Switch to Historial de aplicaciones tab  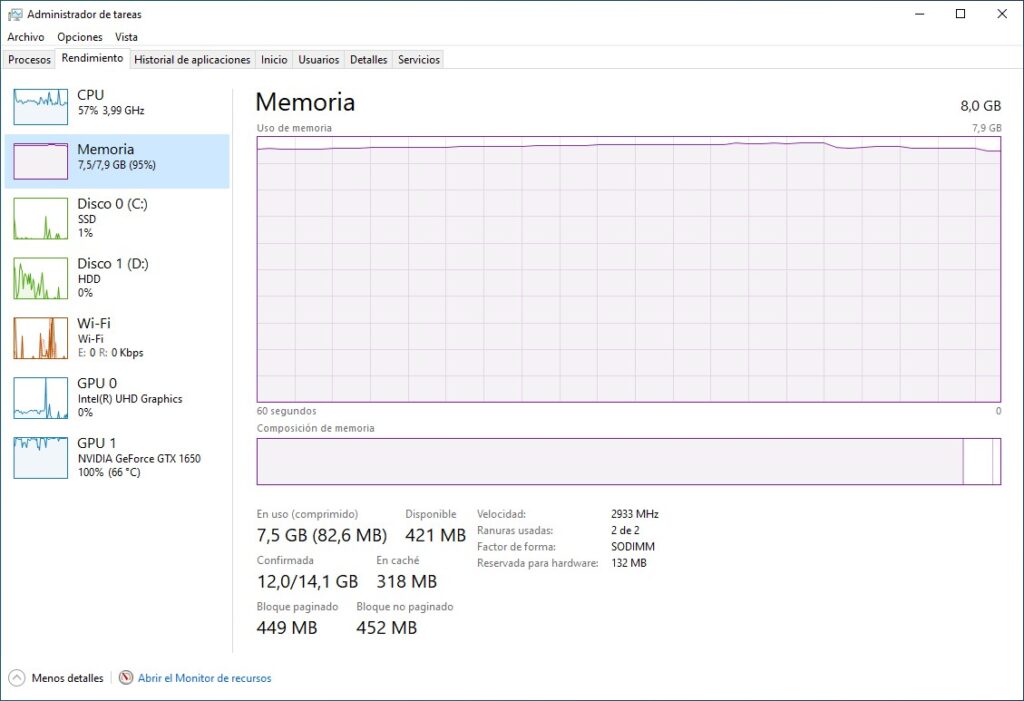(x=192, y=59)
